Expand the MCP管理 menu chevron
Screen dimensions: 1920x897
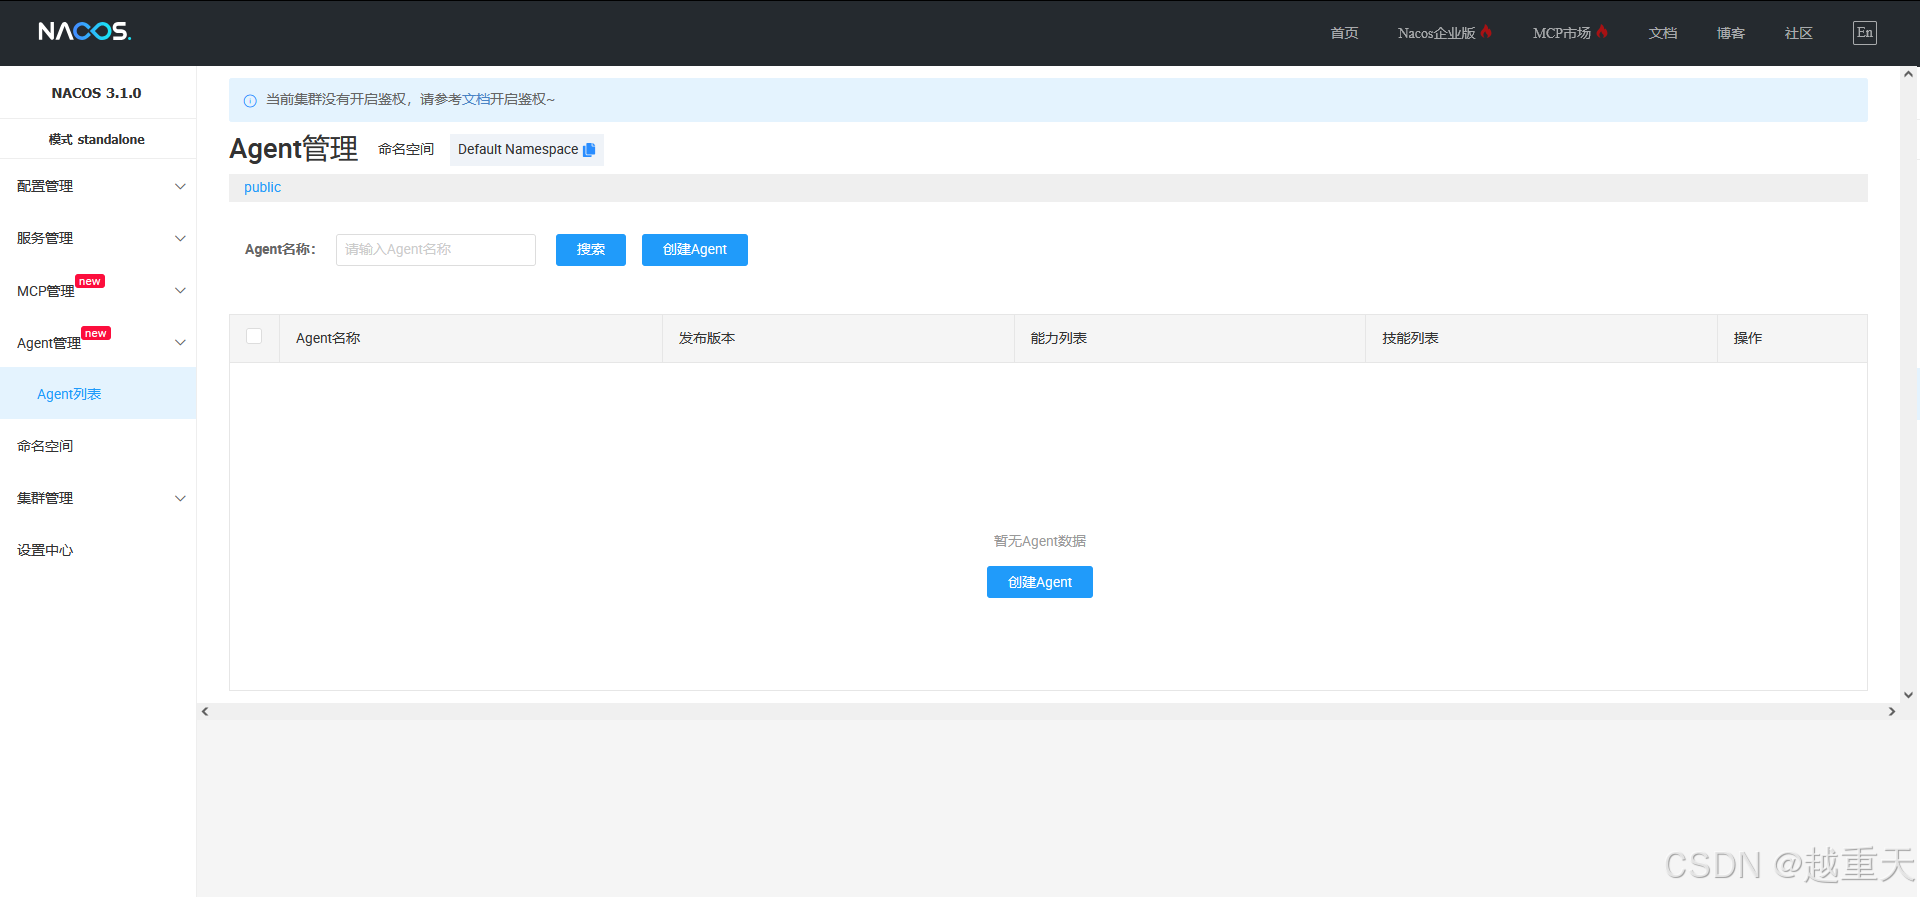[180, 291]
